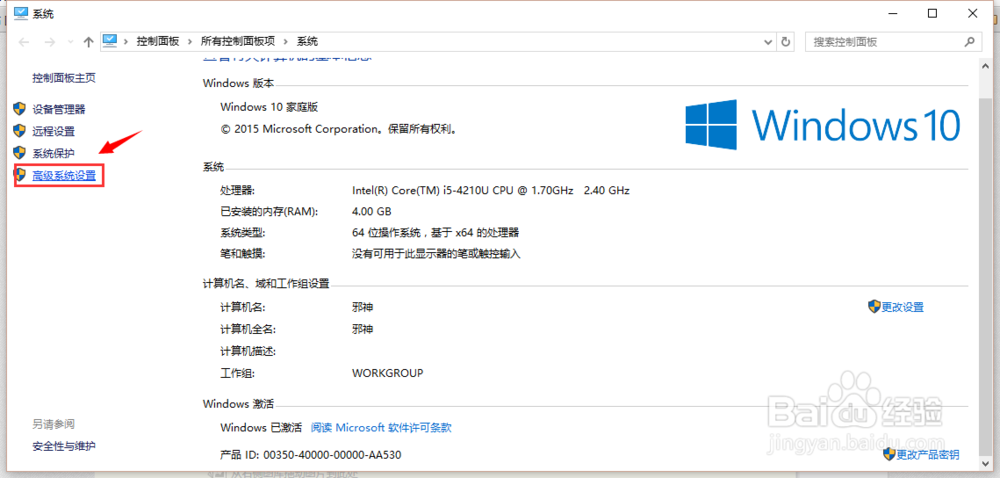Open 安全性和维护 link
Screen dimensions: 1000x478
coord(64,446)
